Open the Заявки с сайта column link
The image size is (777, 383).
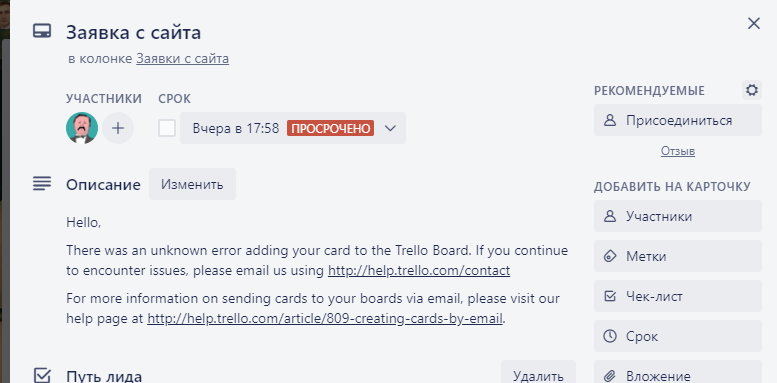[182, 59]
